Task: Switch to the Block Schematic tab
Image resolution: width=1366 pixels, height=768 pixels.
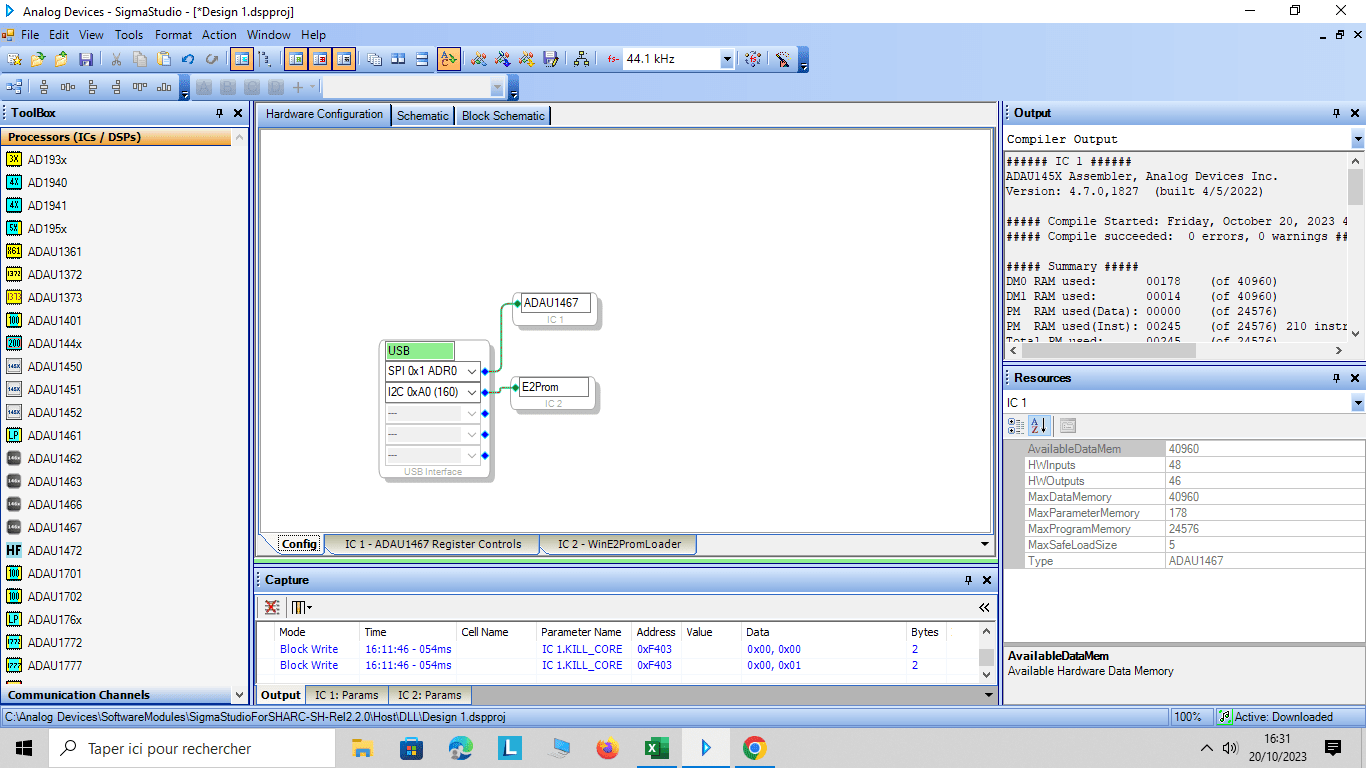Action: pyautogui.click(x=503, y=116)
